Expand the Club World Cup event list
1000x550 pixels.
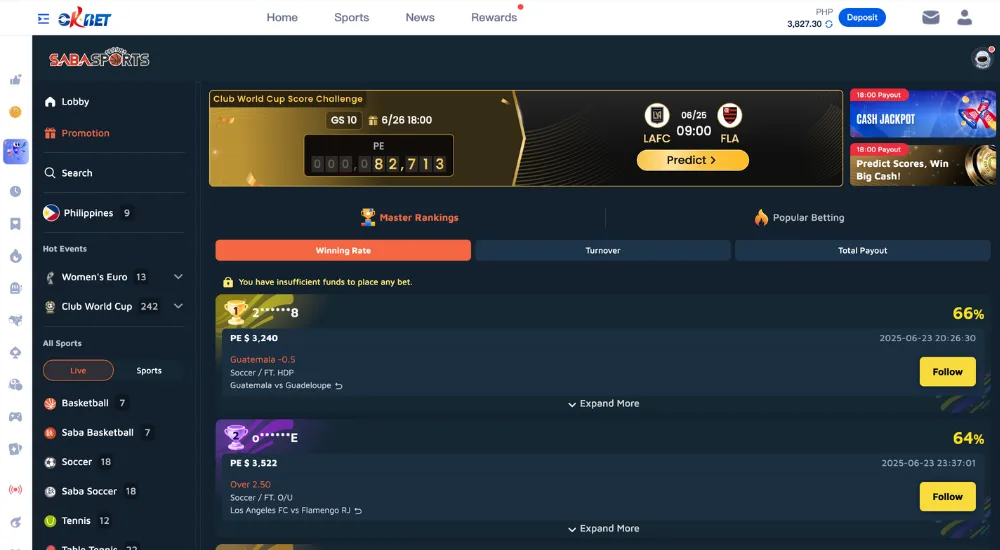point(178,306)
